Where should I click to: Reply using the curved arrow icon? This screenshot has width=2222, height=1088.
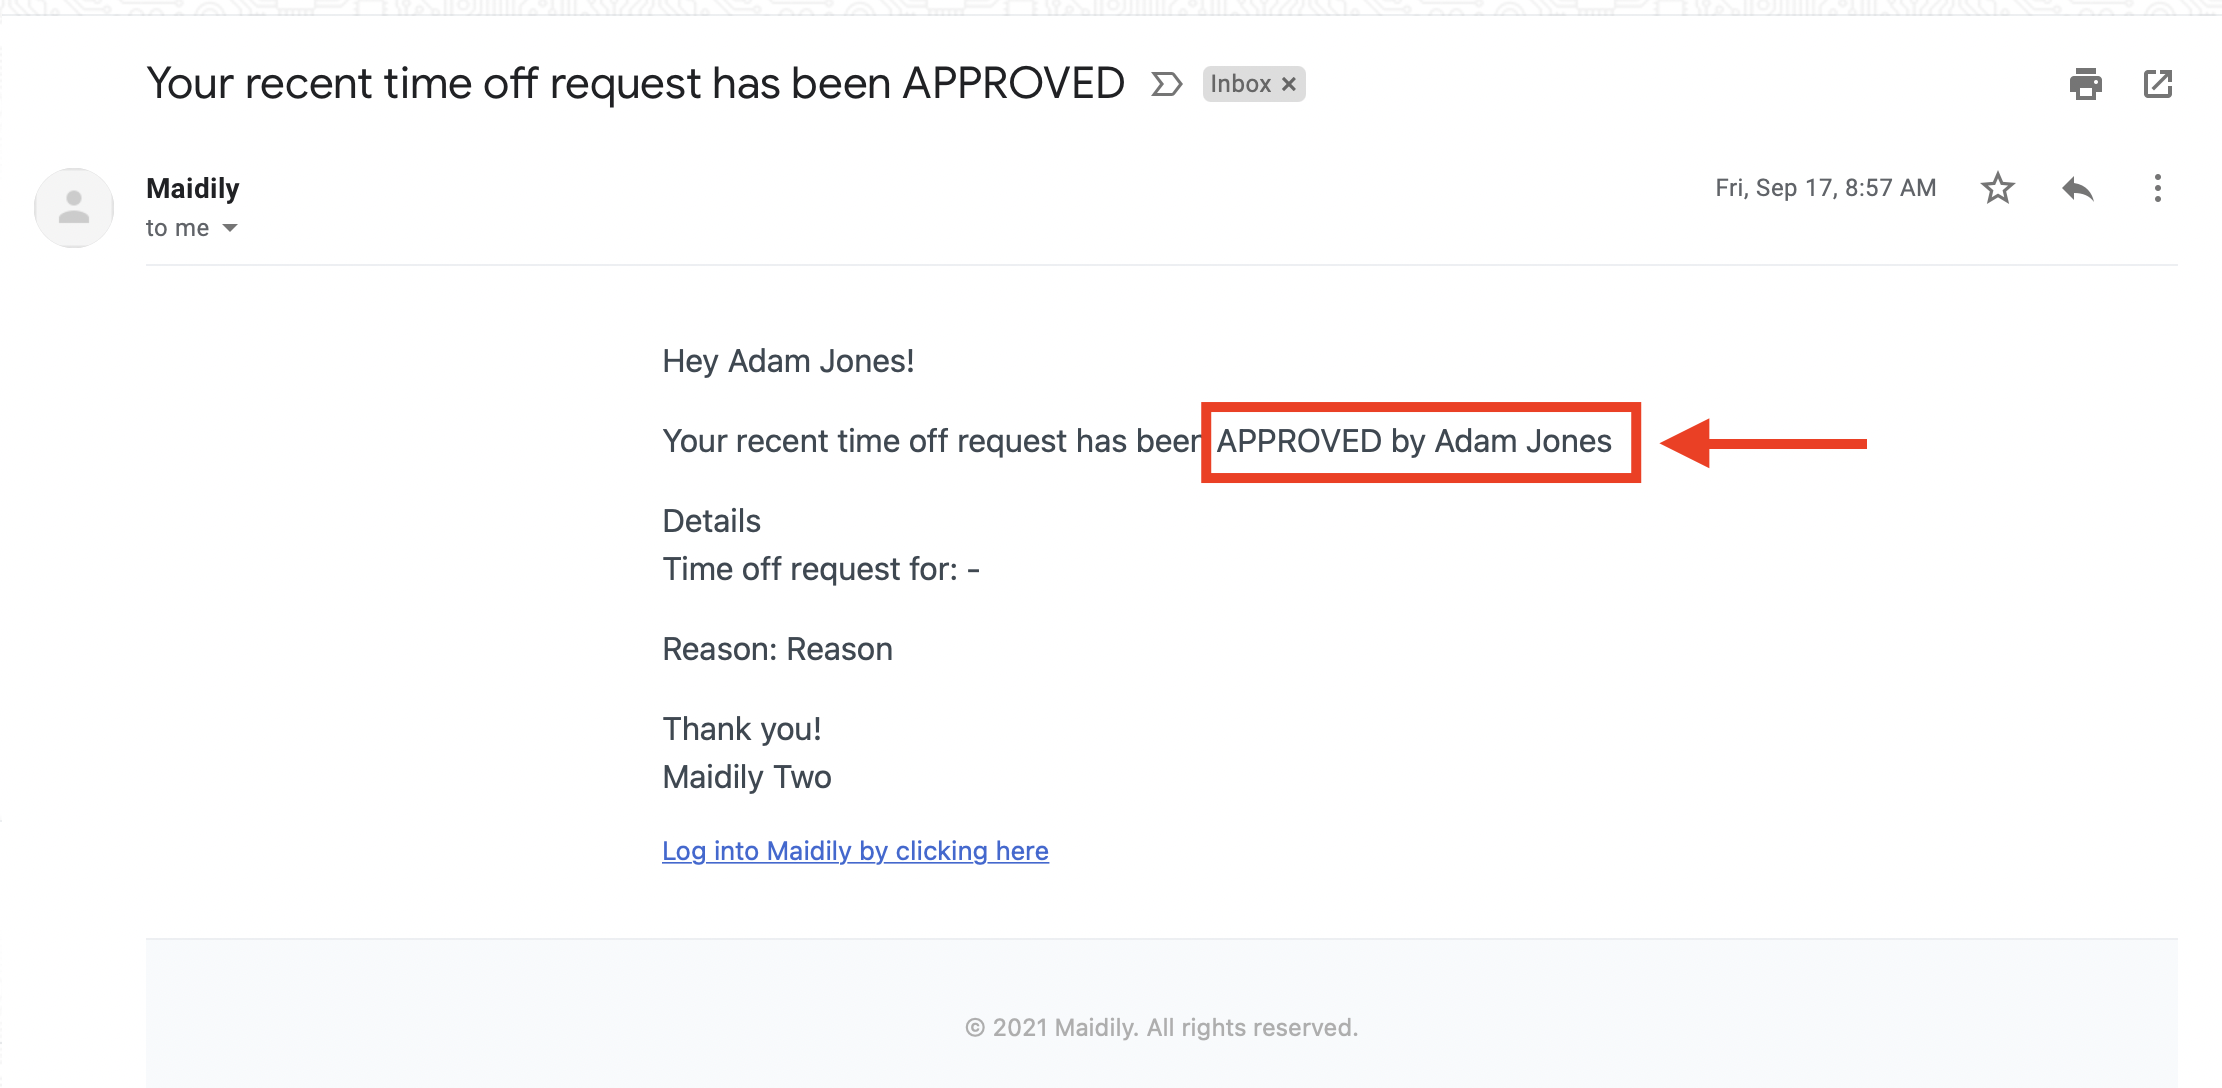click(2077, 188)
